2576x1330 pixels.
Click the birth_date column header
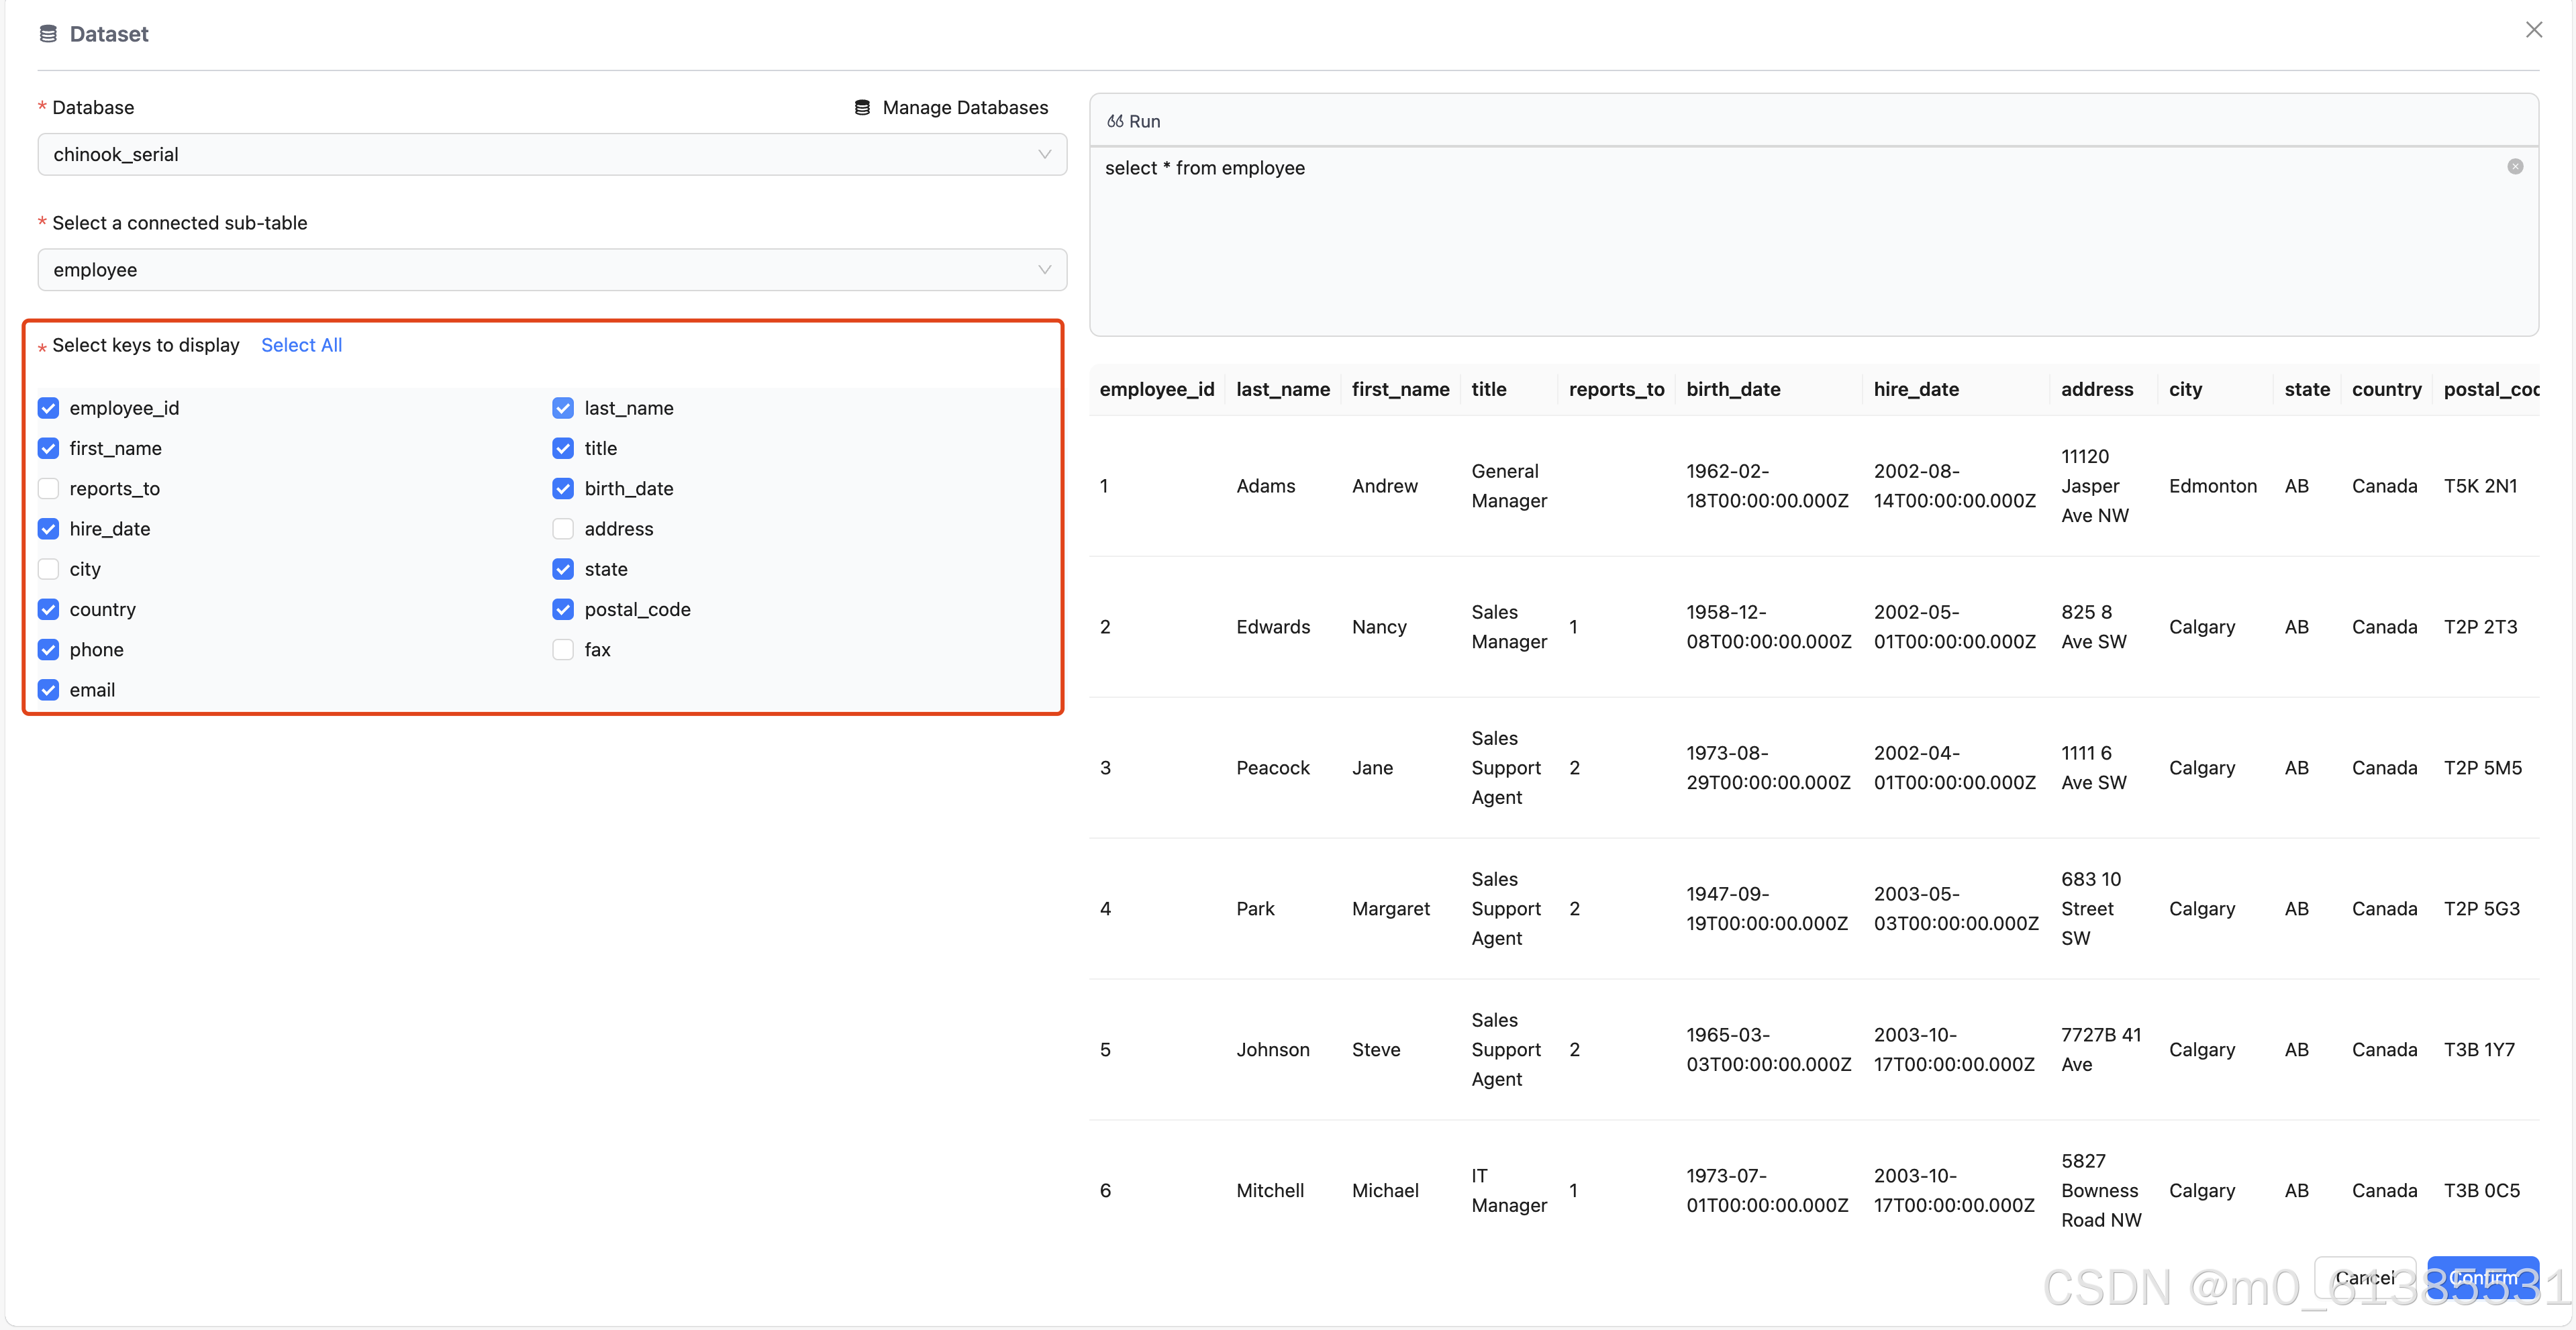pos(1732,389)
